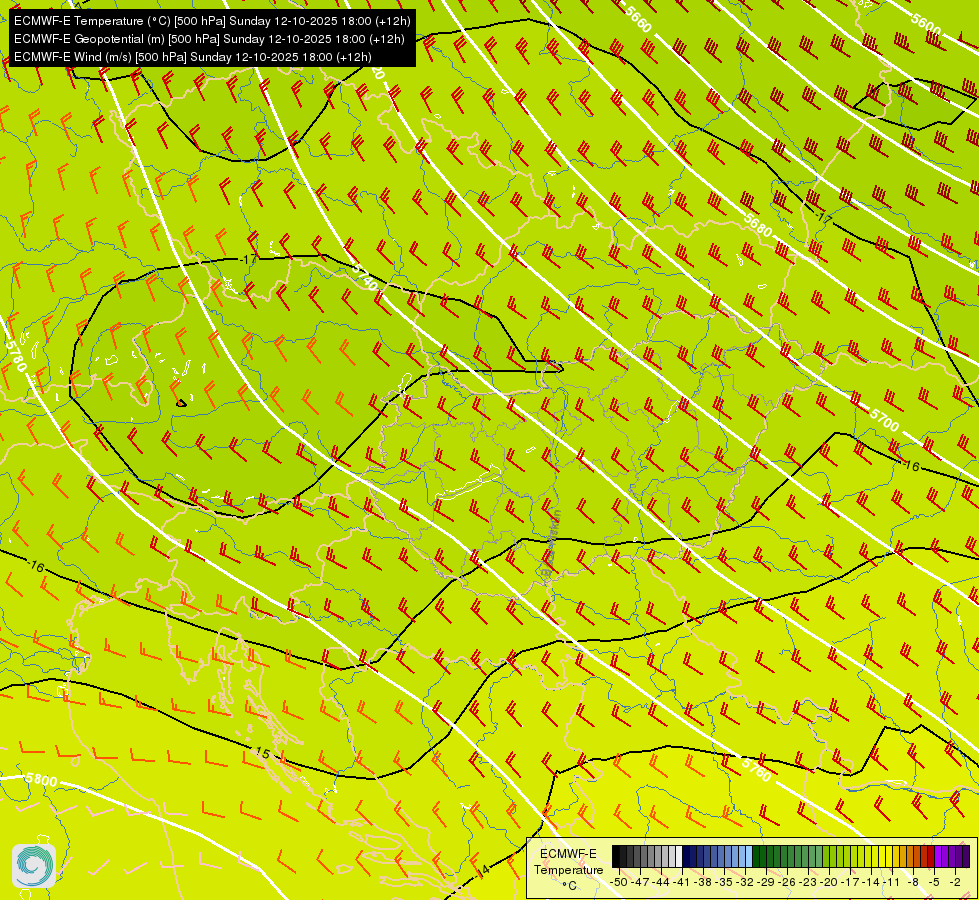Click the -16 isotherm label near 5700 contour
Viewport: 979px width, 900px height.
pos(912,466)
